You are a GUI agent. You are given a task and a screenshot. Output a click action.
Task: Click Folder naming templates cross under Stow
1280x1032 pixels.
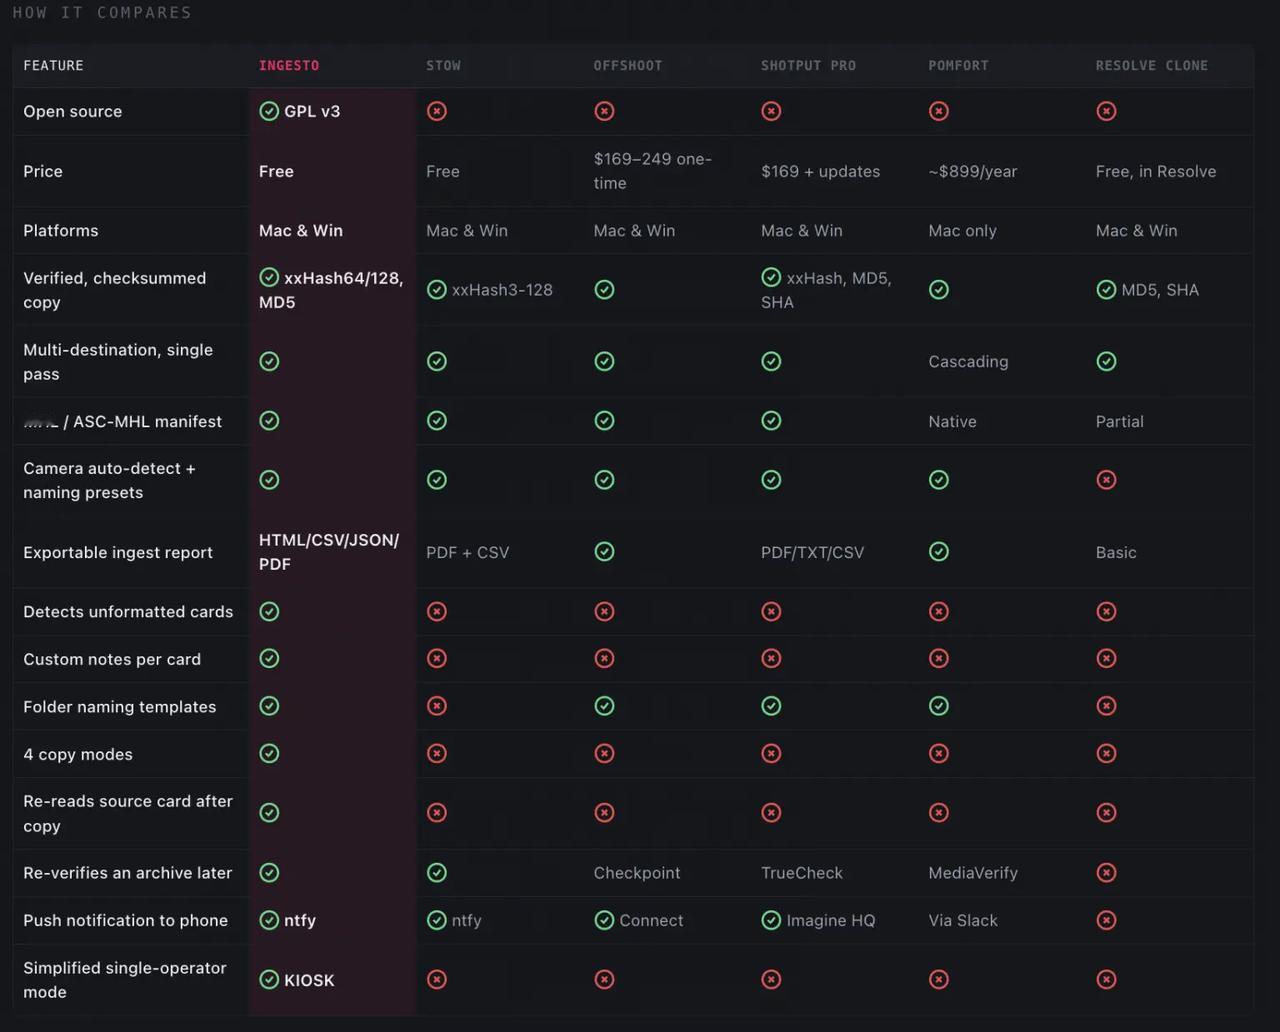pos(437,706)
